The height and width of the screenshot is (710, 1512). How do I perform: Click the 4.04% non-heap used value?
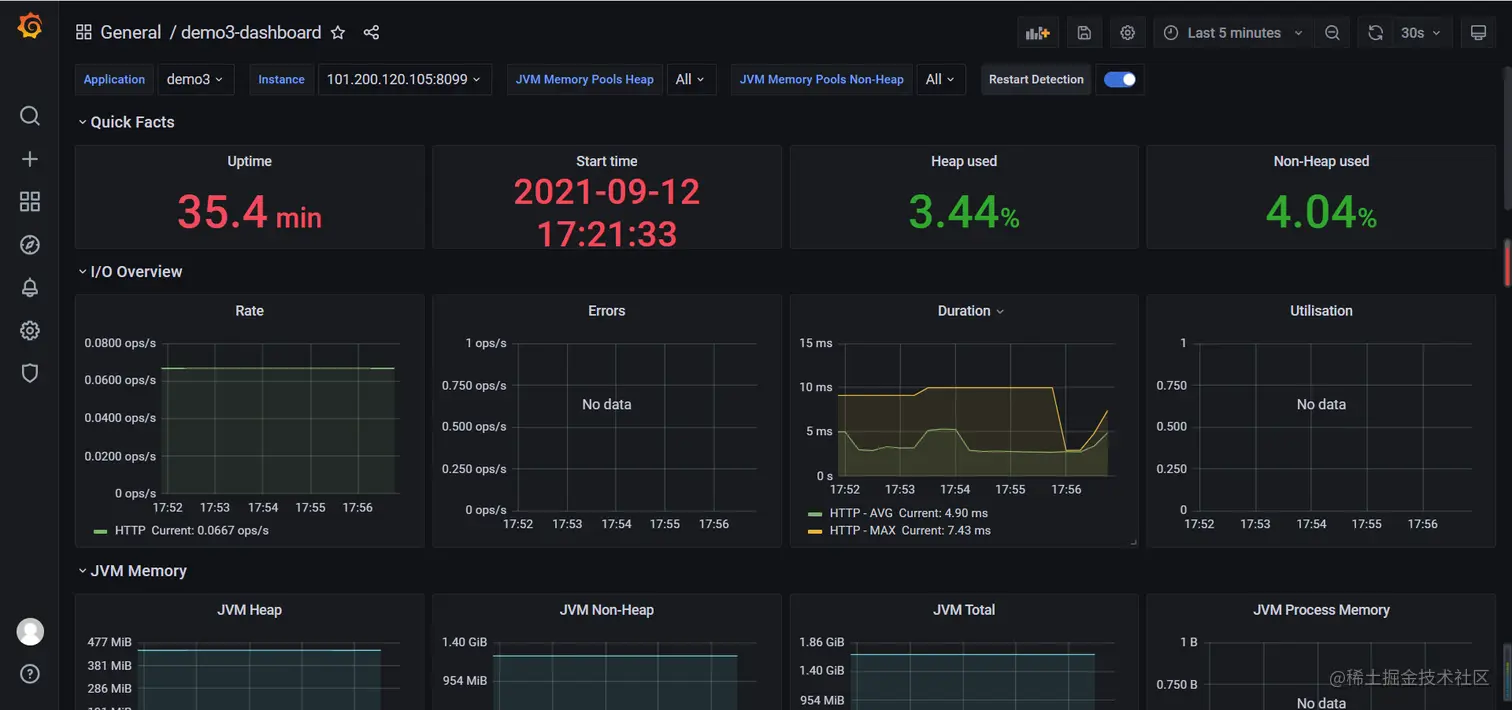tap(1321, 212)
